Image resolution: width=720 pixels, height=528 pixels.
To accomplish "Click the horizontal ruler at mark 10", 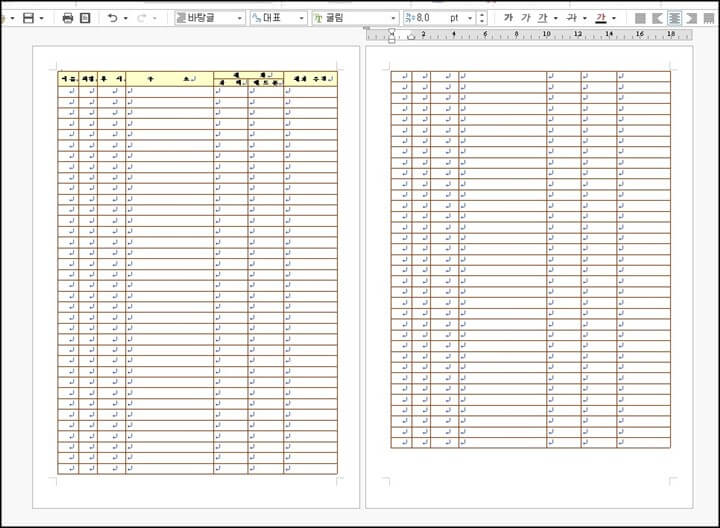I will click(x=546, y=34).
